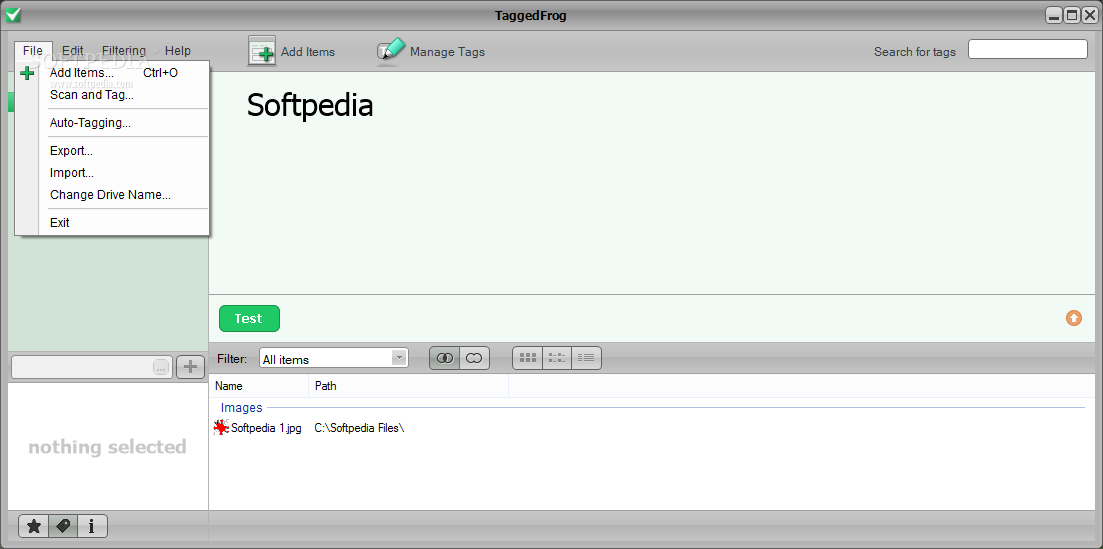Switch to tiles view icon
Screen dimensions: 1103x549
point(557,358)
